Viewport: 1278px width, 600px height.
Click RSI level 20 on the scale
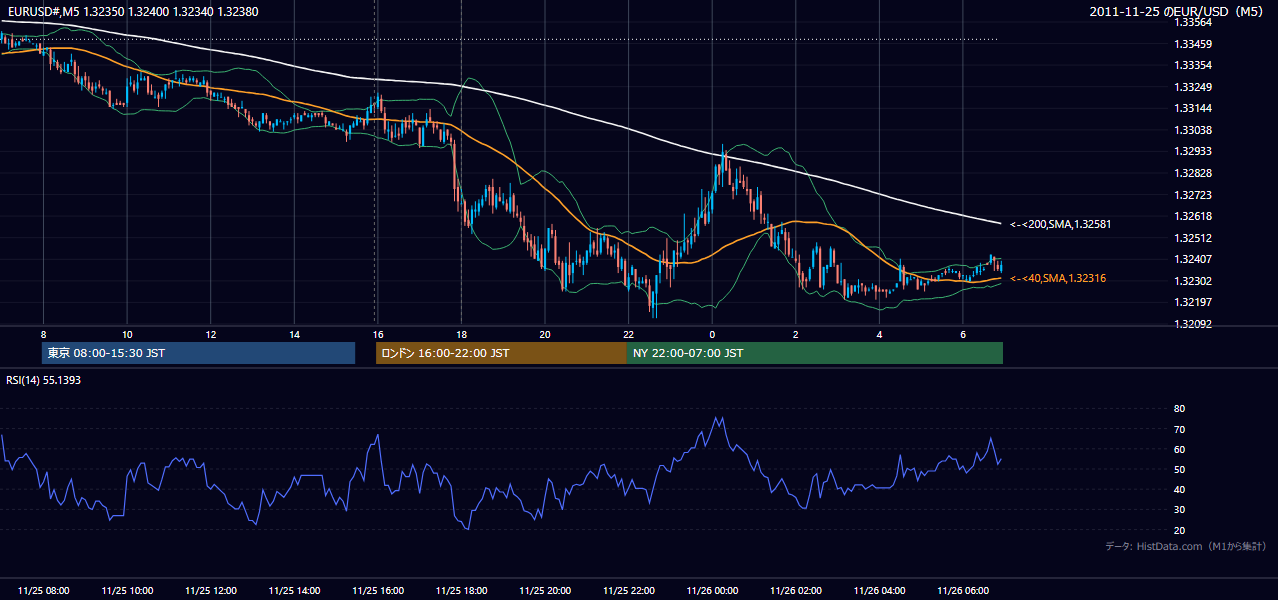1179,530
